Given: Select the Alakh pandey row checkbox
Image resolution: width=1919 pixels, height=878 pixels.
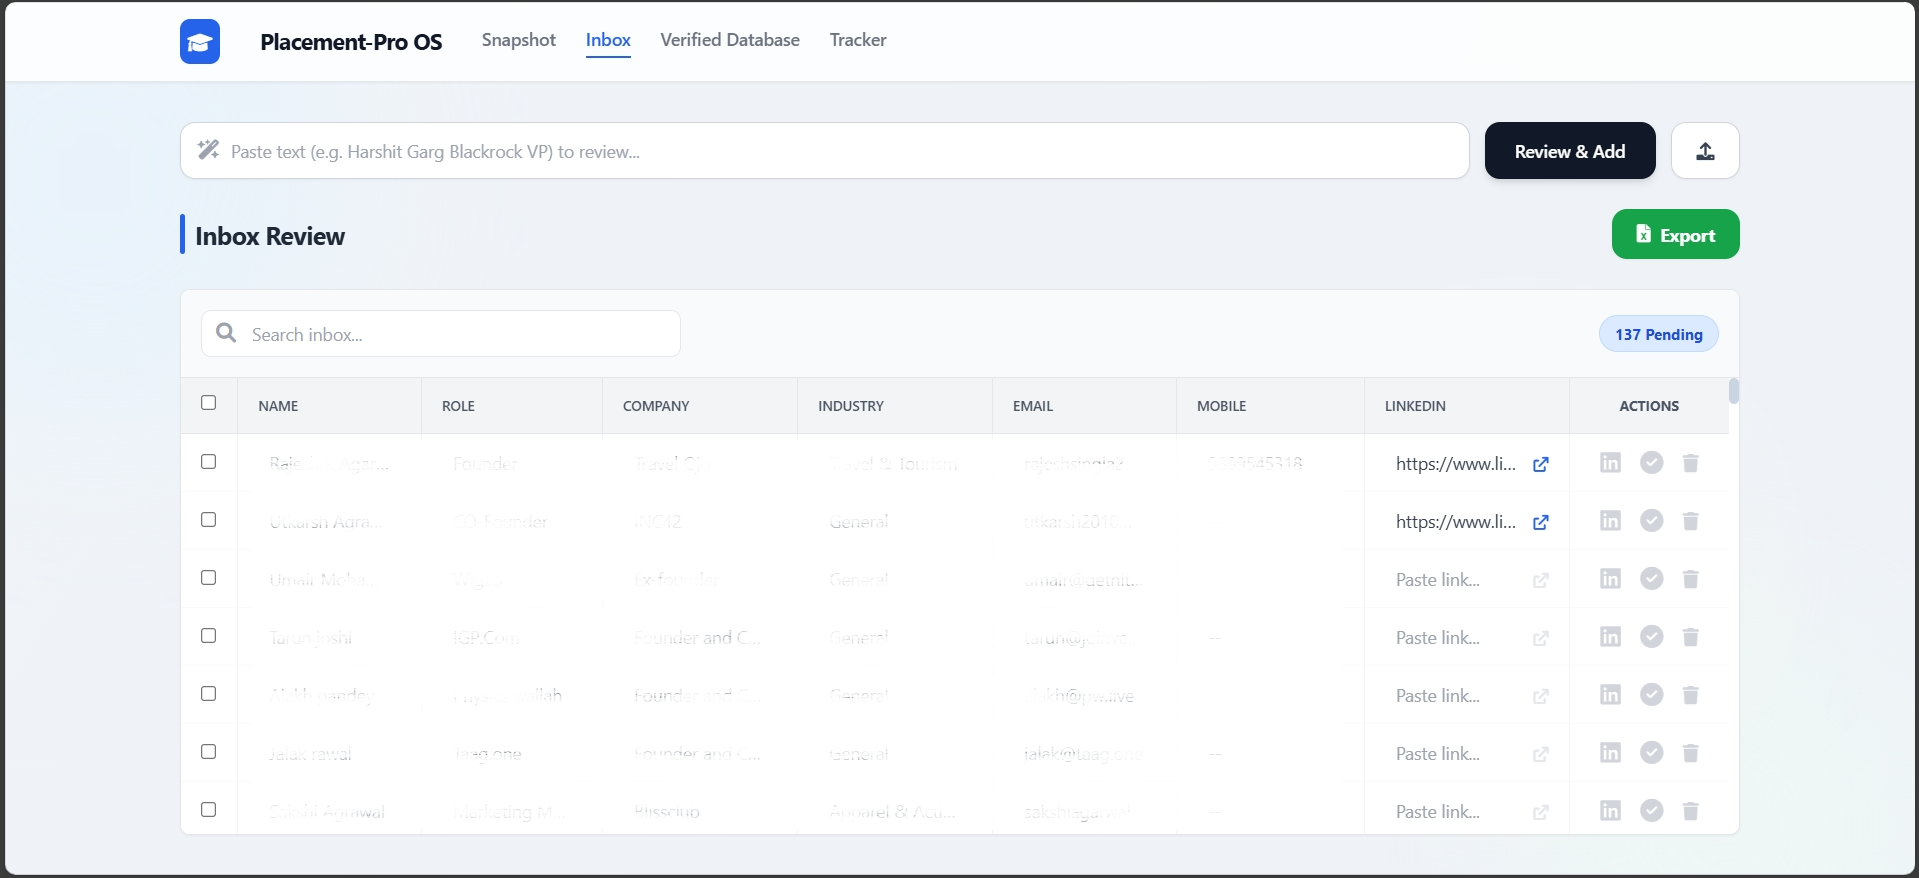Looking at the screenshot, I should 208,693.
